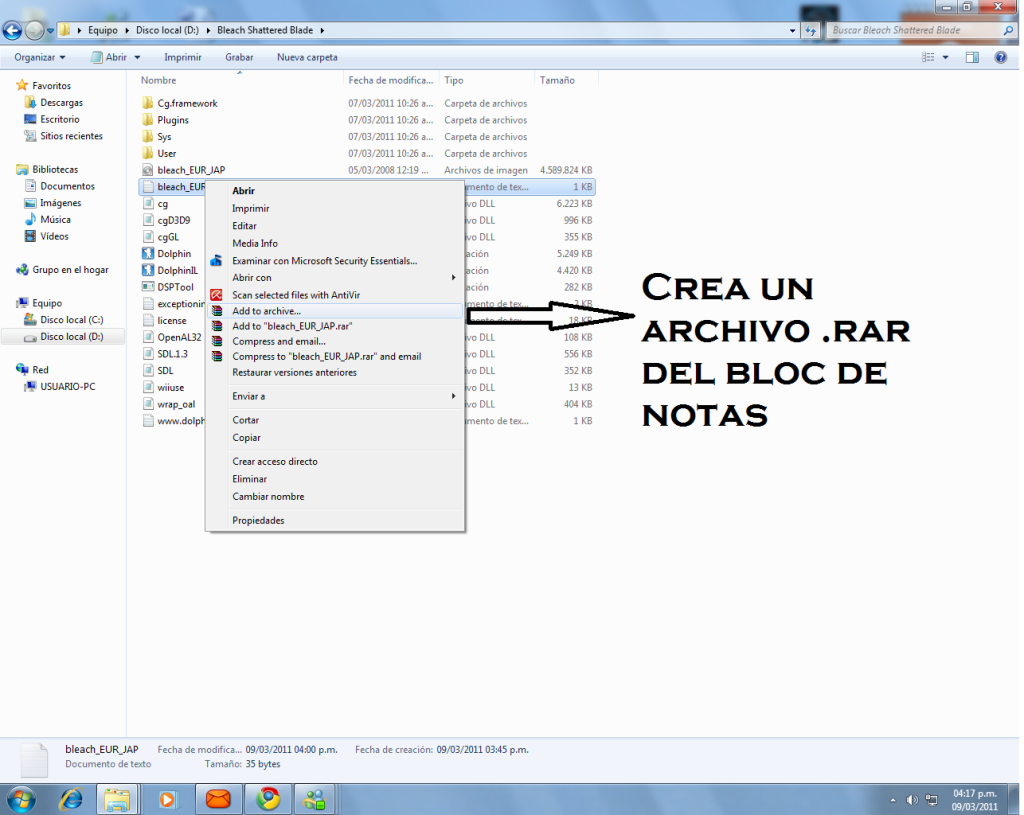Open the Organizar menu
The image size is (1024, 815).
click(39, 57)
